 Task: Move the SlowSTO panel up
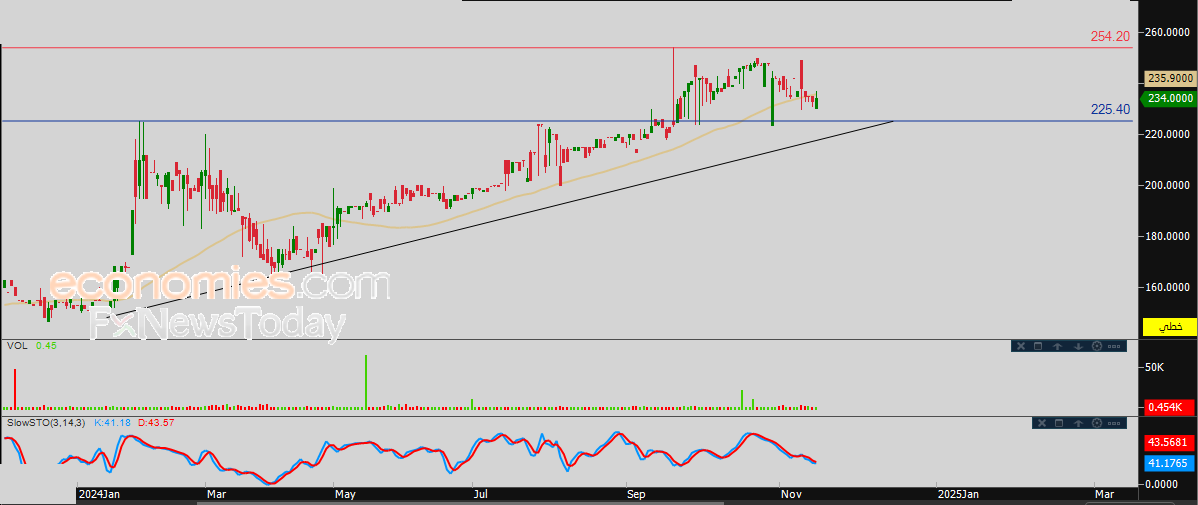click(x=1078, y=423)
